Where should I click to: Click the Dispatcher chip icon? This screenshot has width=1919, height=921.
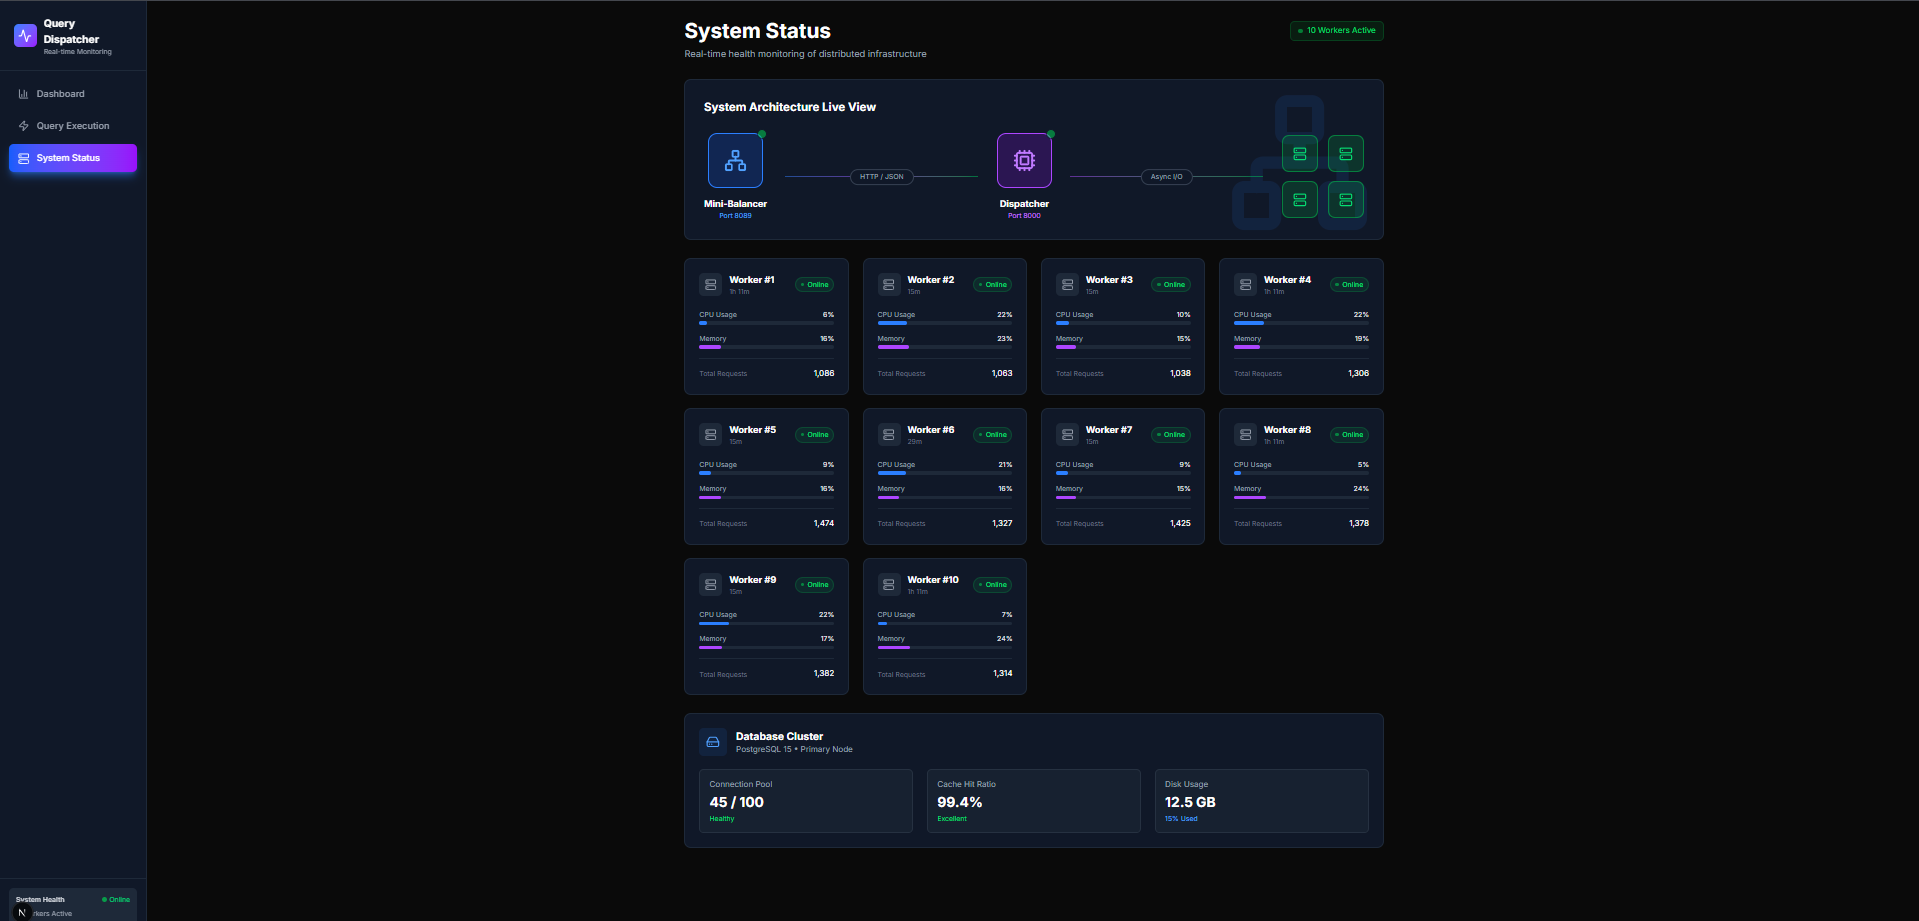point(1024,161)
